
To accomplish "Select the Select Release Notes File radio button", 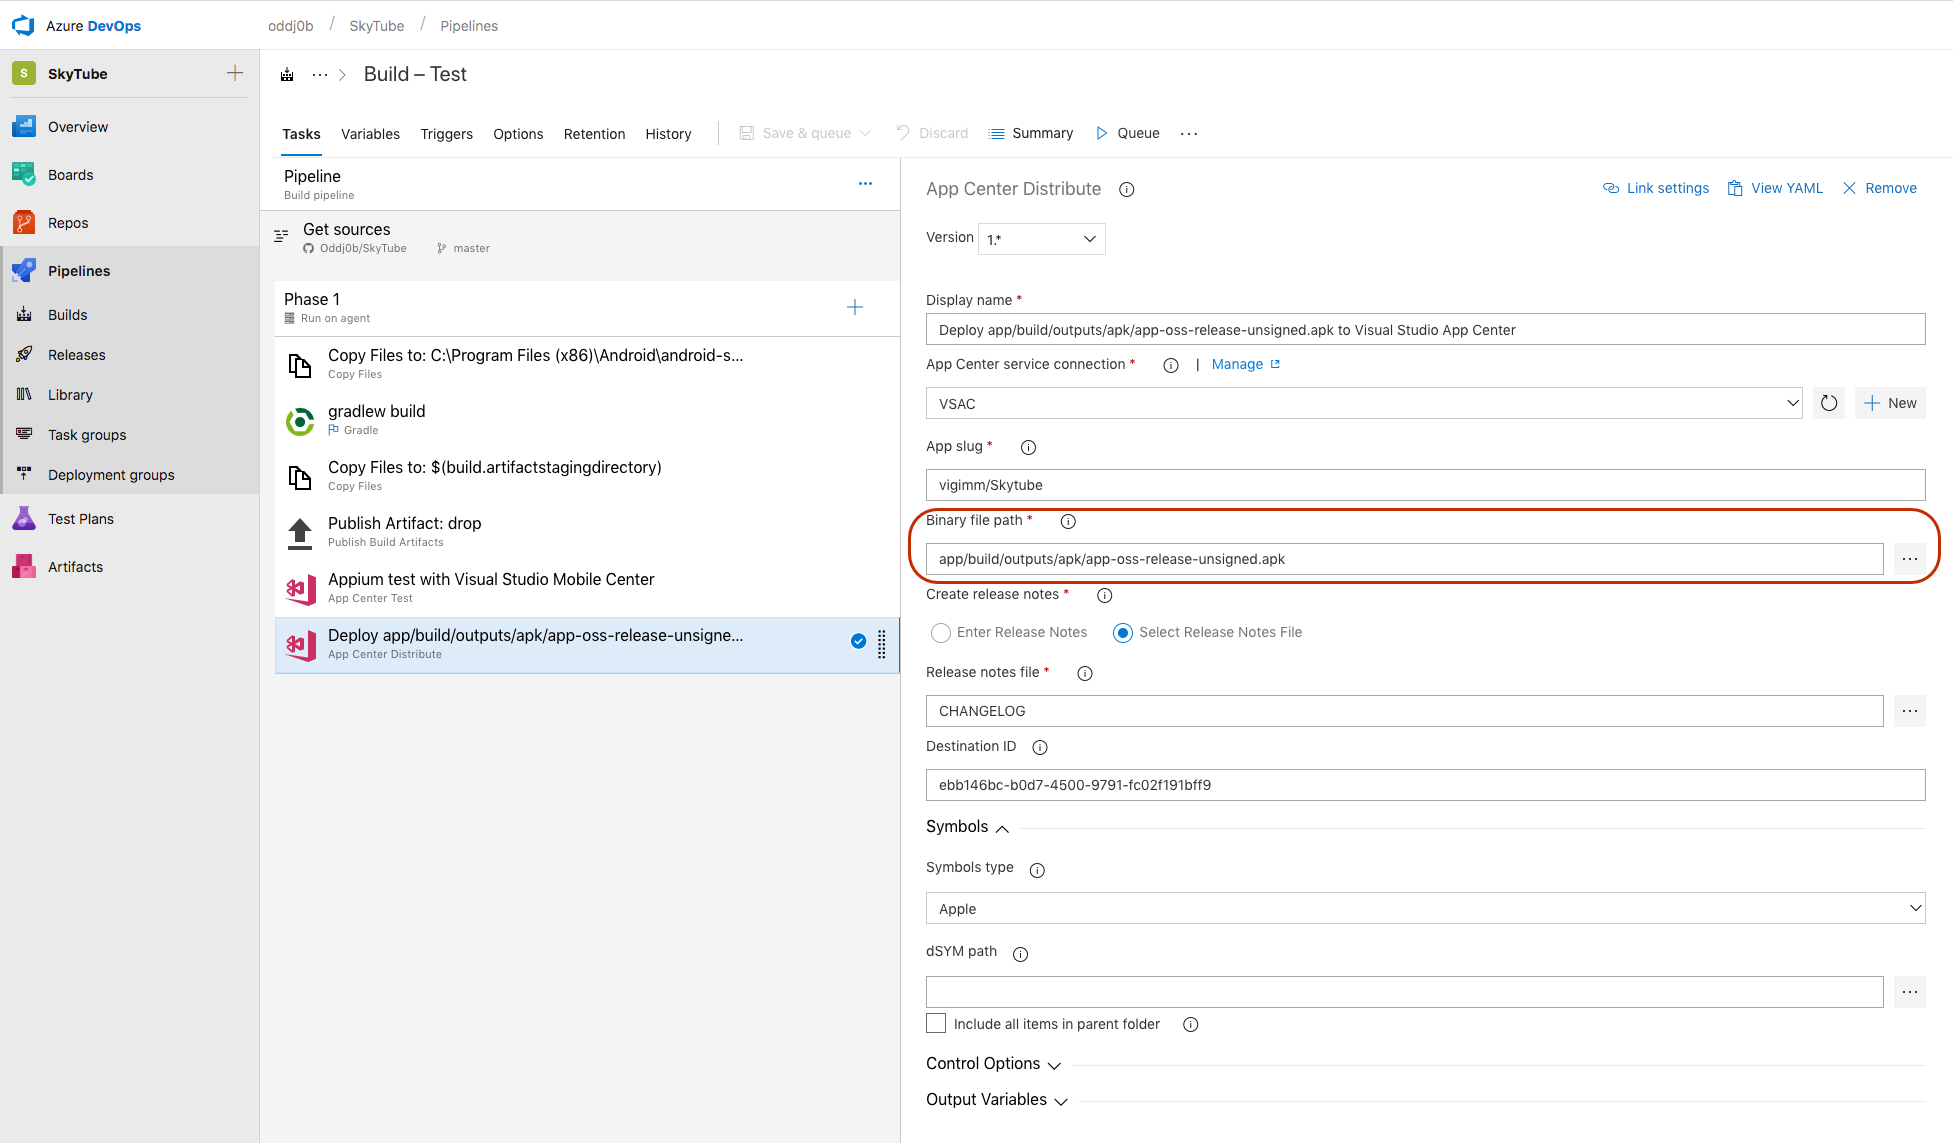I will [x=1121, y=631].
